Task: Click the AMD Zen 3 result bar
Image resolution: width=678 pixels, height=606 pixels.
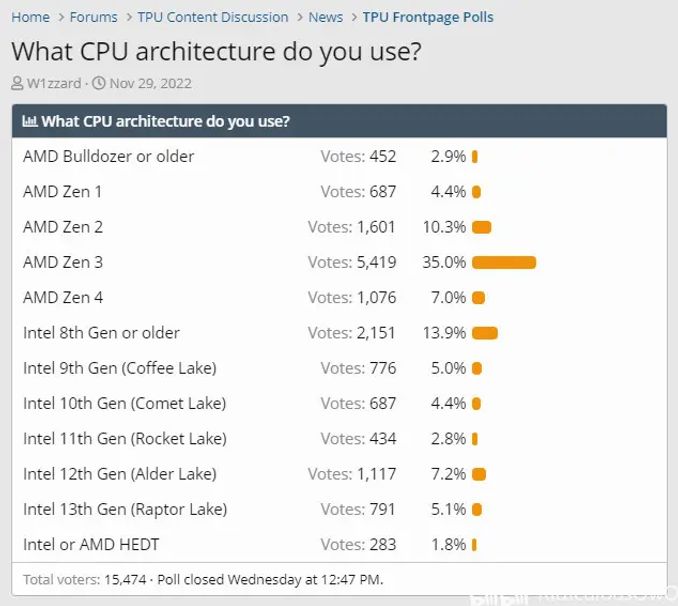Action: pyautogui.click(x=504, y=263)
